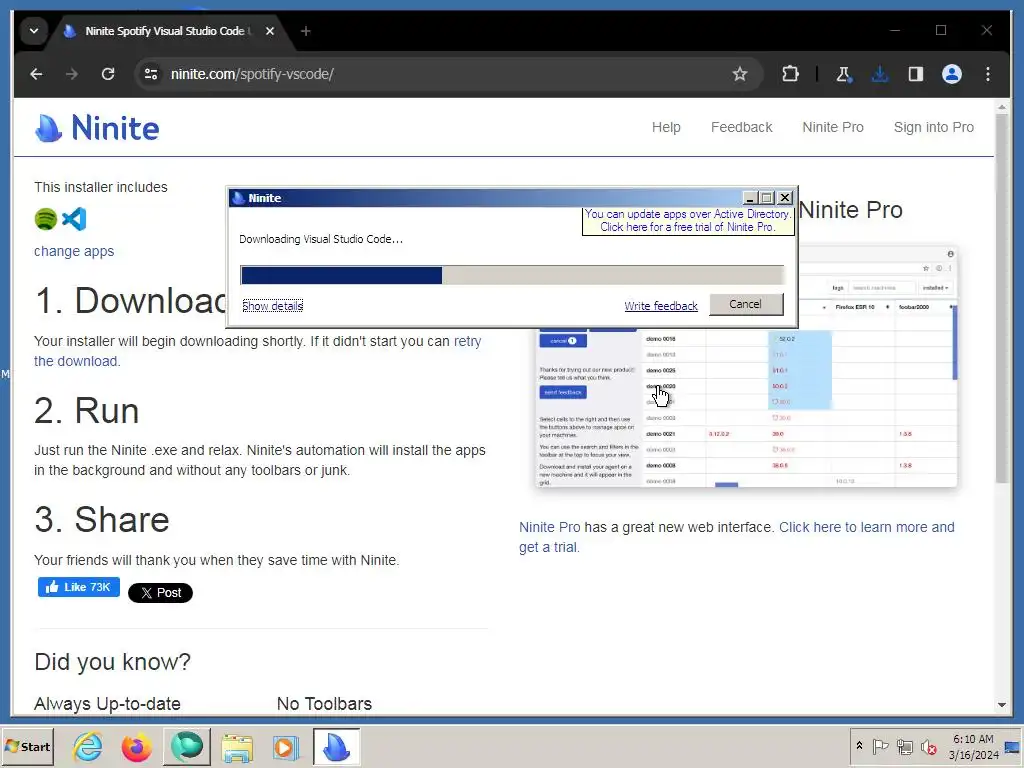Open the network tray icon
Viewport: 1024px width, 768px height.
(904, 746)
